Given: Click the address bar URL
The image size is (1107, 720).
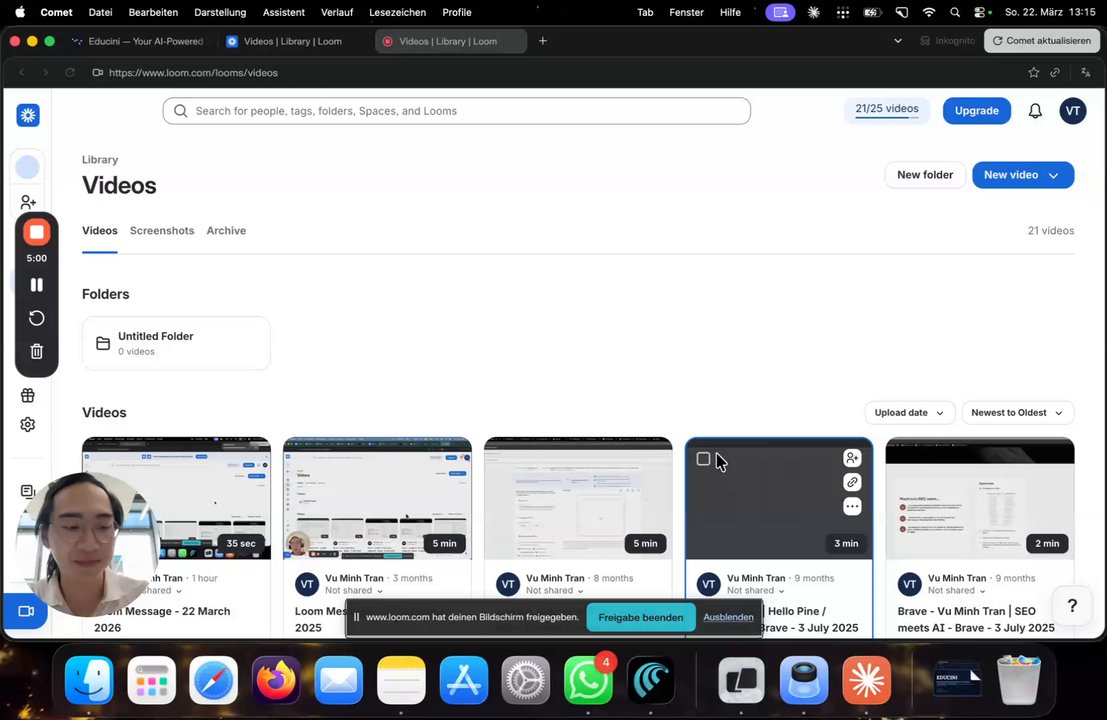Looking at the screenshot, I should click(x=193, y=73).
